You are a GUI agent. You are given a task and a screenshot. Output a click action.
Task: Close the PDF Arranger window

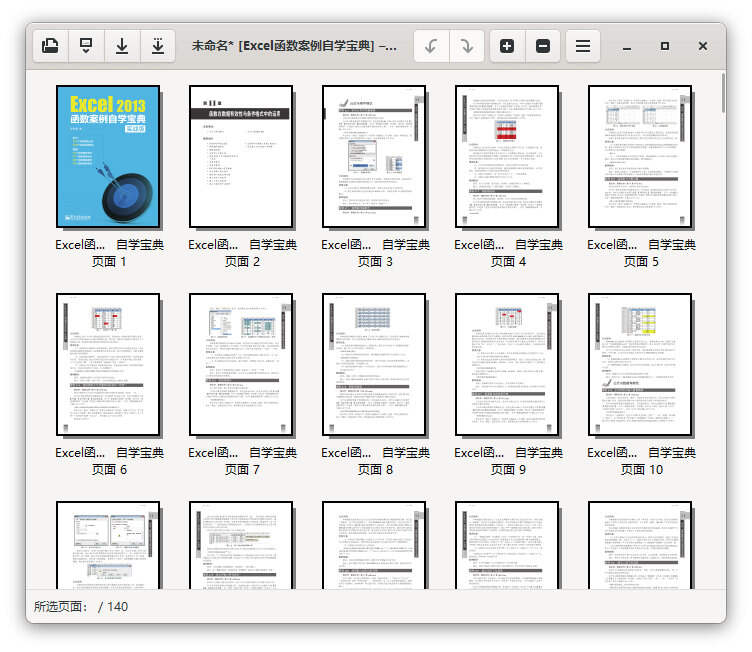pos(703,46)
